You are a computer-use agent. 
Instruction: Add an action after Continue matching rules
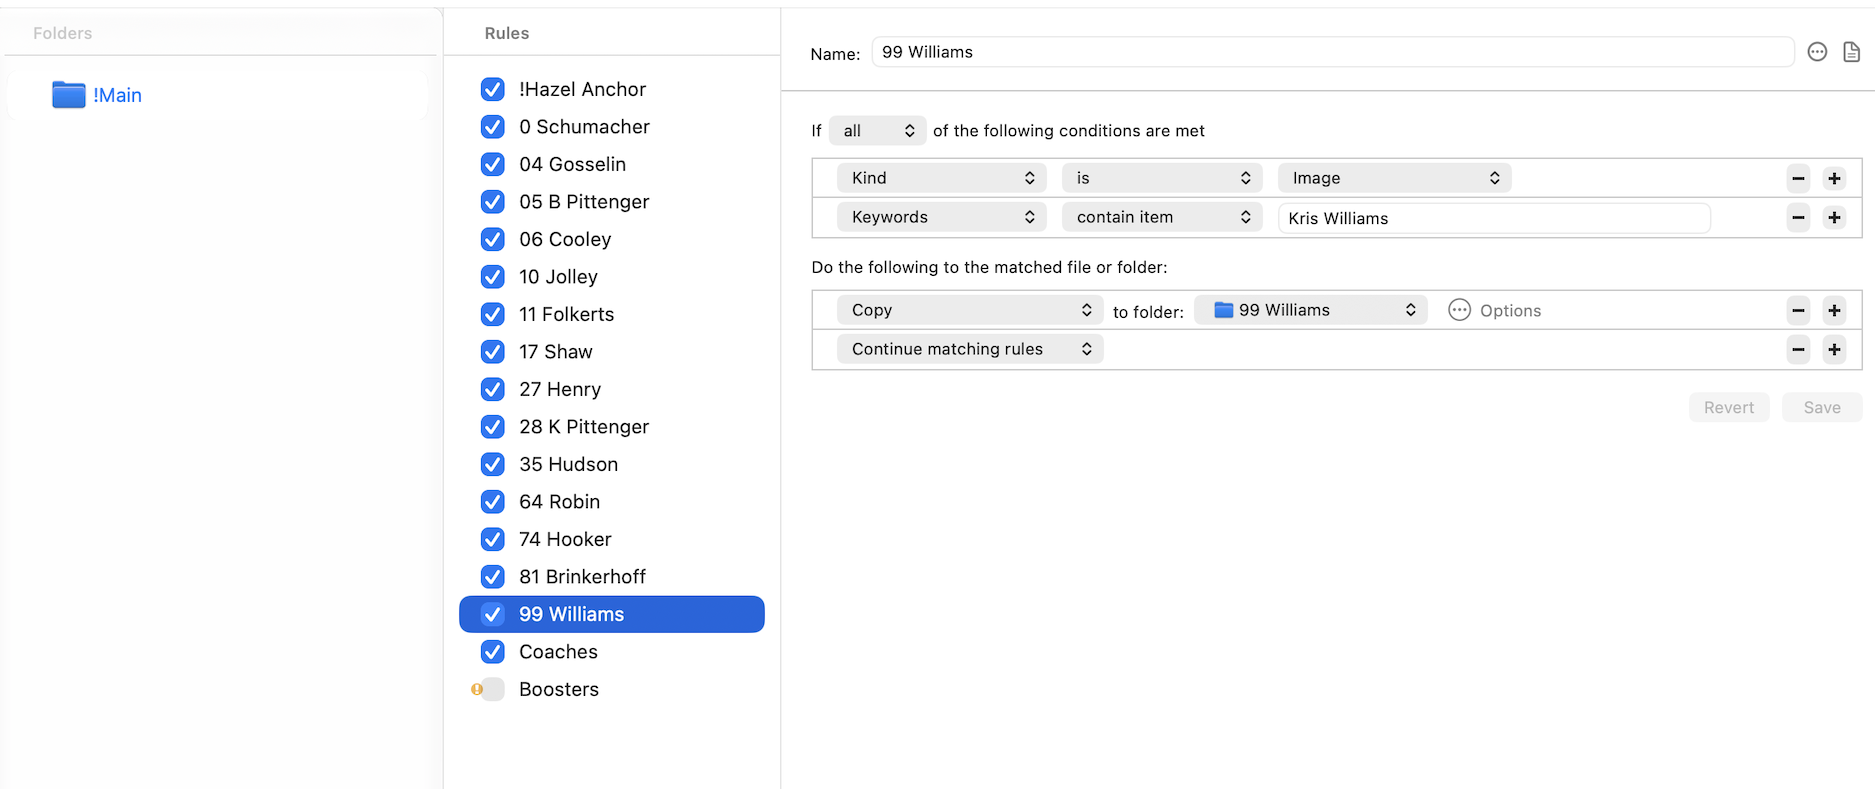[x=1834, y=350]
